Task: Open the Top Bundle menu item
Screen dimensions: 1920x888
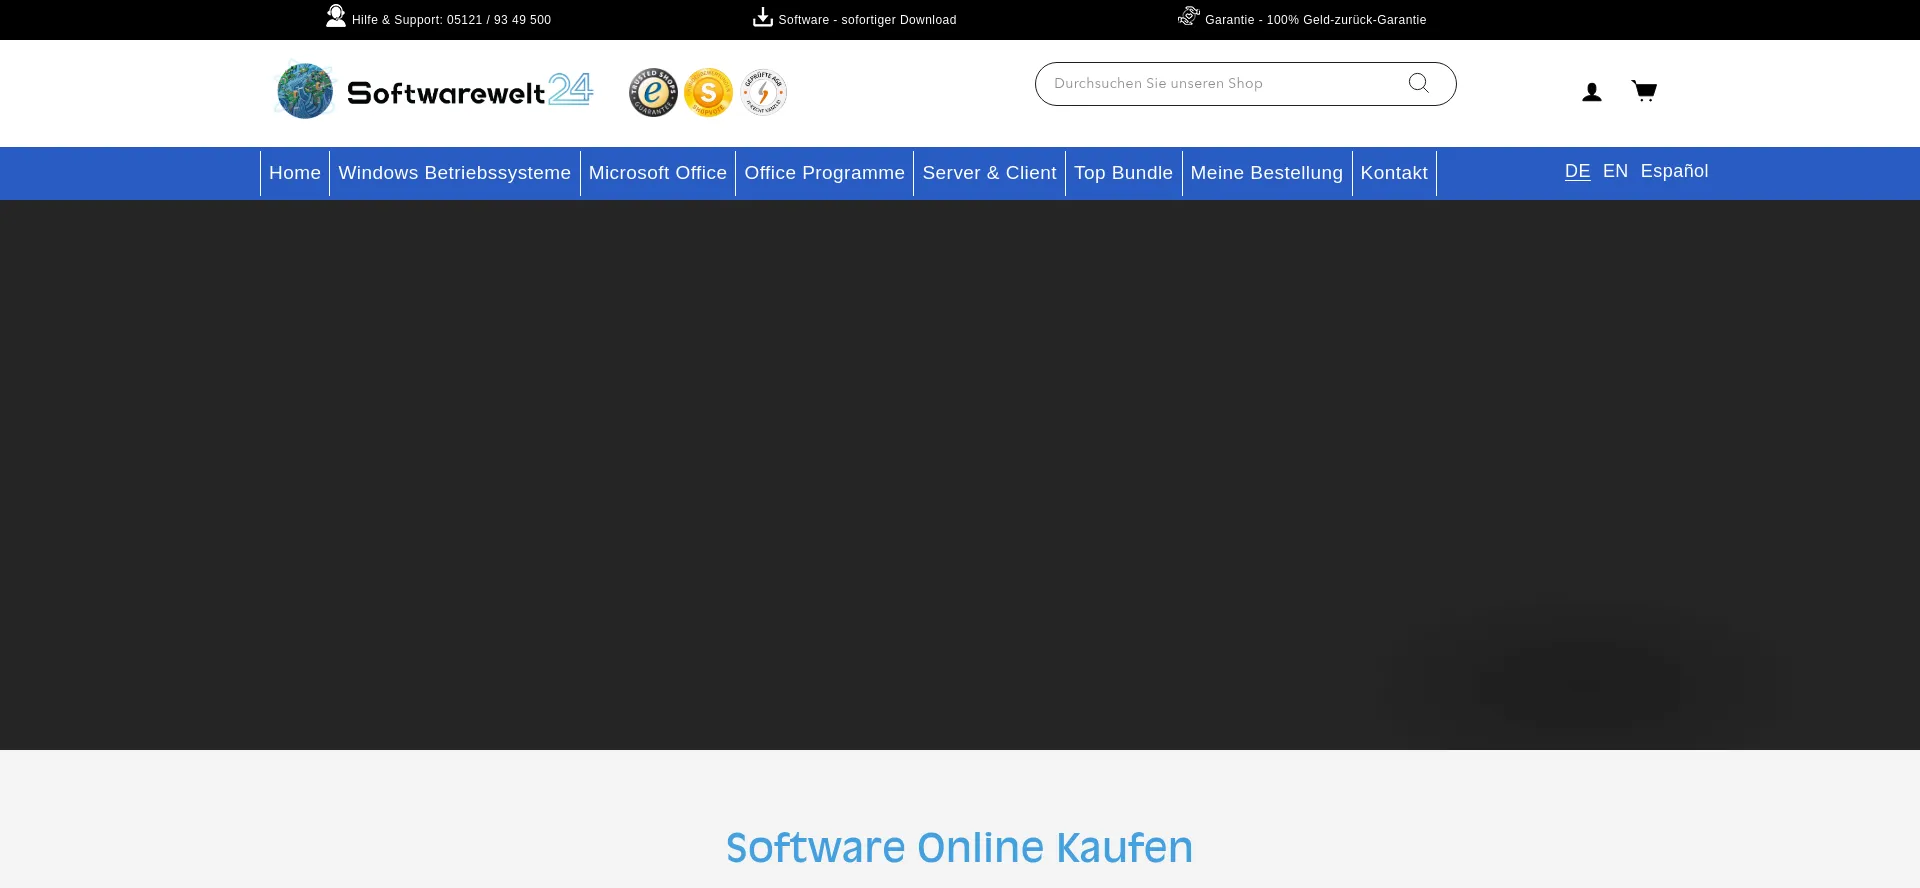Action: click(x=1124, y=173)
